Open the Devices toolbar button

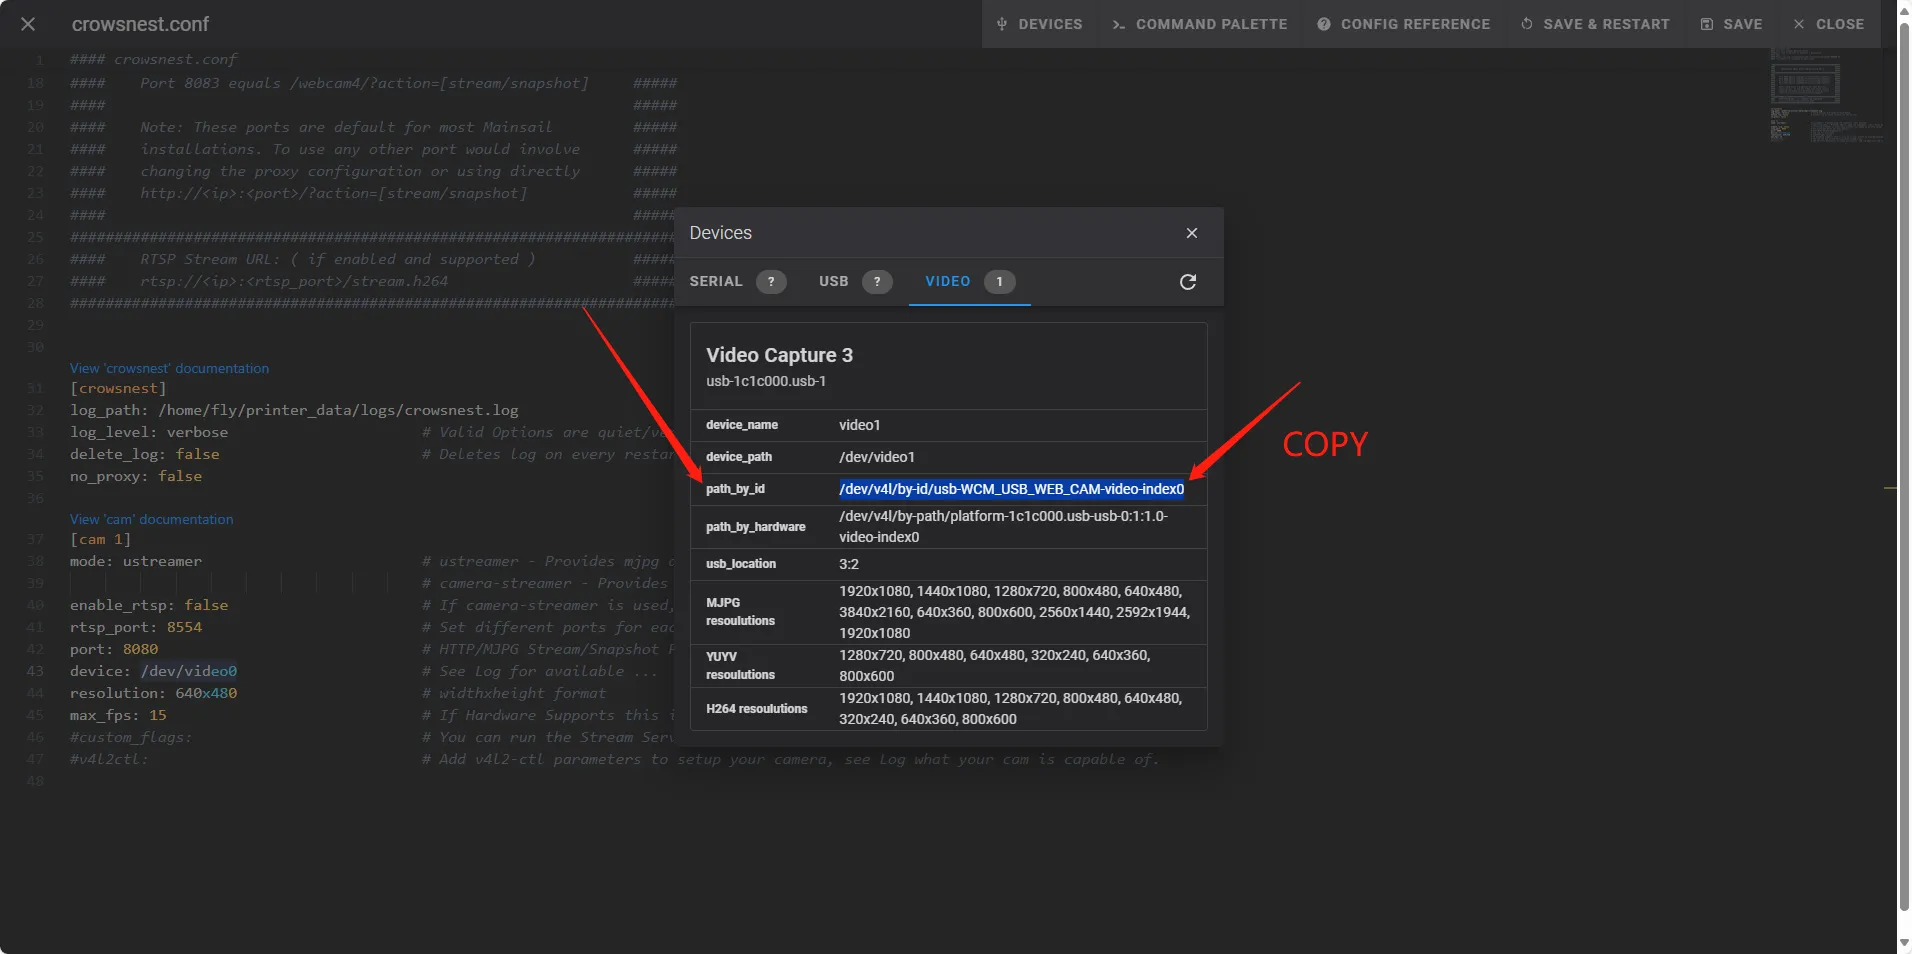[x=1039, y=24]
